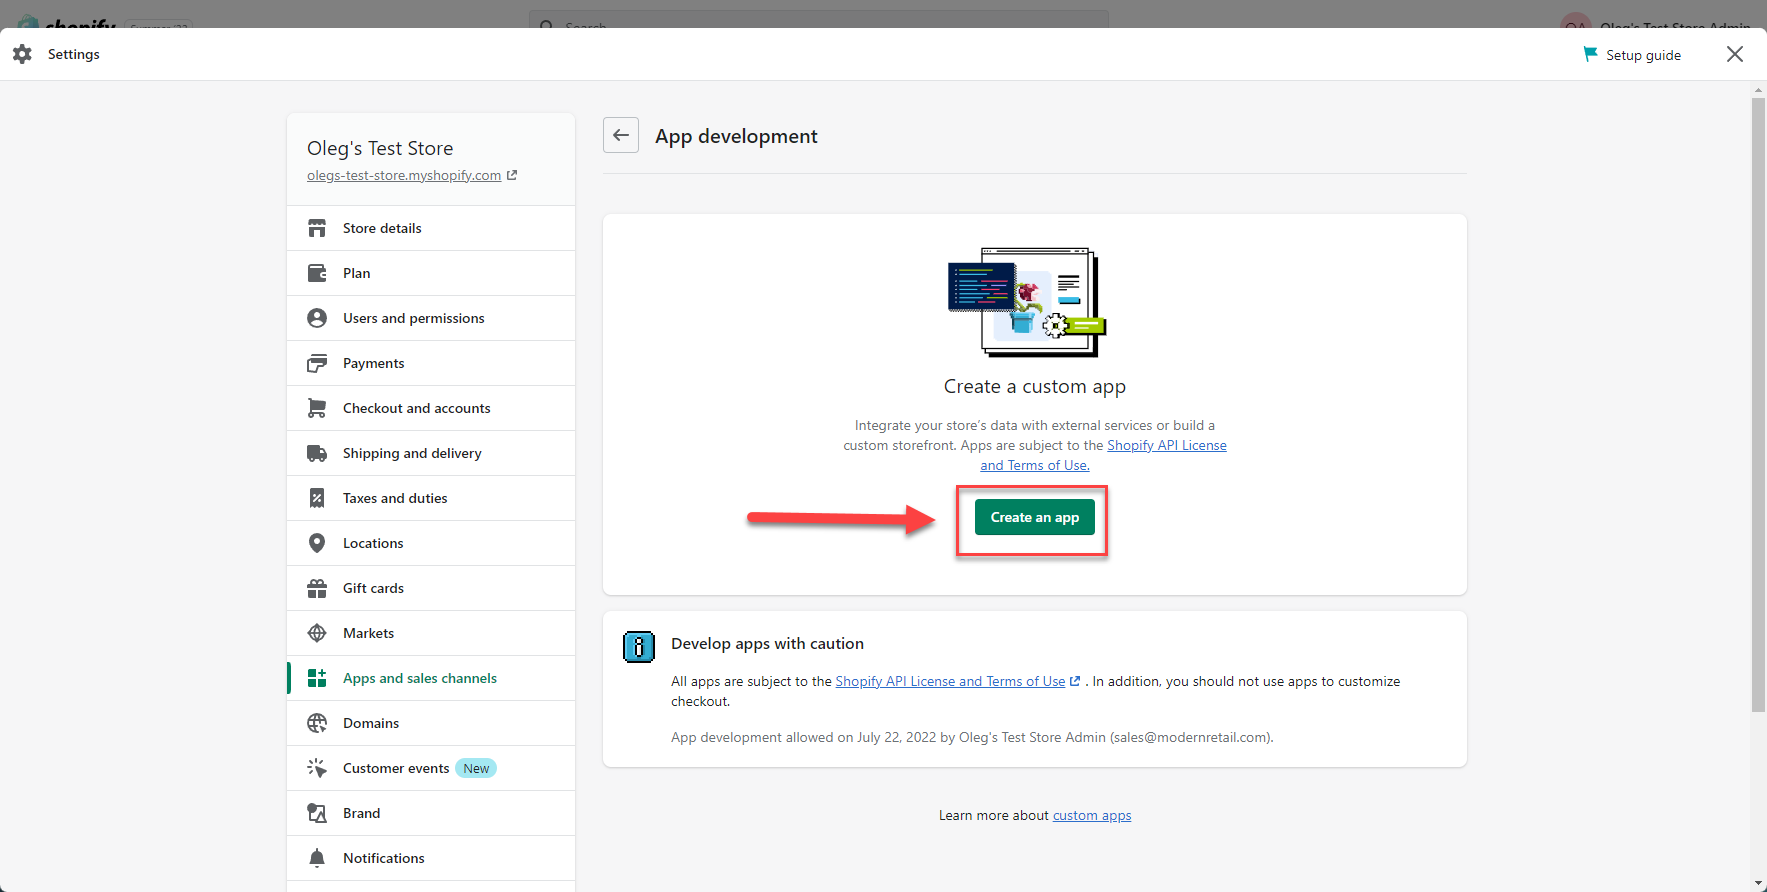Click the Create an app button

tap(1034, 517)
